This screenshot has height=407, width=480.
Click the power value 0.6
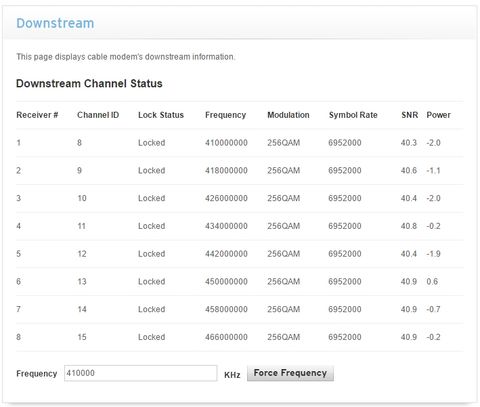[432, 281]
